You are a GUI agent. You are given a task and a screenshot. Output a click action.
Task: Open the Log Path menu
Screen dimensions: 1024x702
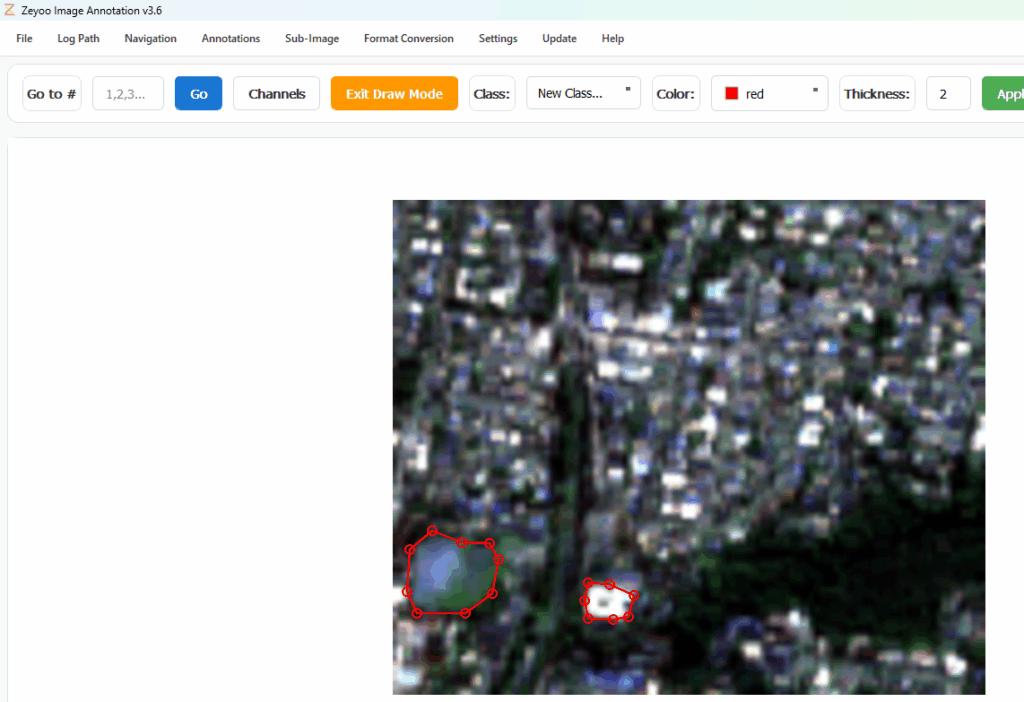point(78,39)
